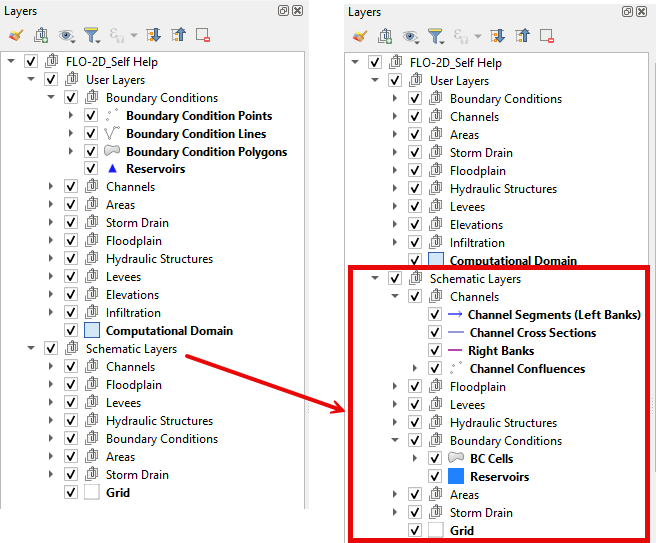656x543 pixels.
Task: Select the Reservoirs layer with triangle symbol
Action: (155, 170)
